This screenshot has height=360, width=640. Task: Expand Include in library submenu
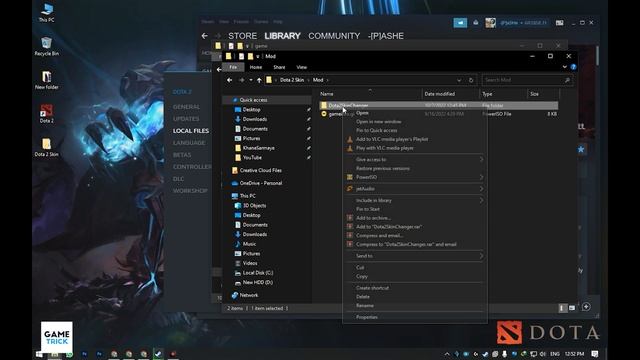415,200
